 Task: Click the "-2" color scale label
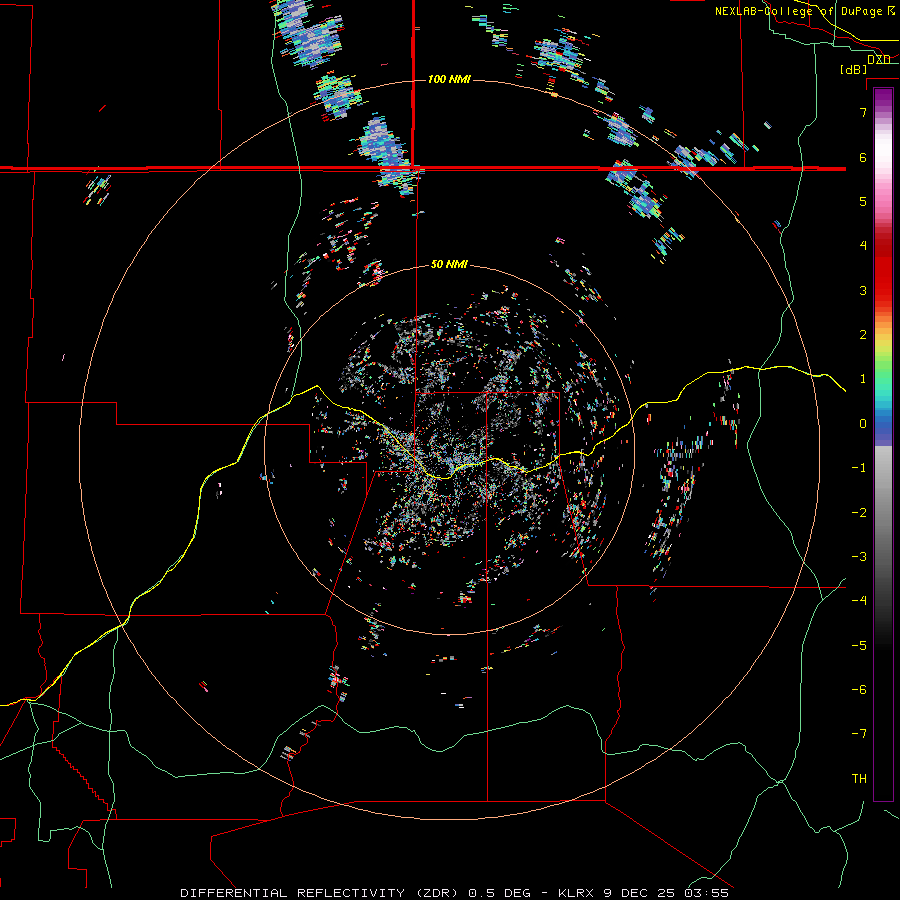[859, 513]
